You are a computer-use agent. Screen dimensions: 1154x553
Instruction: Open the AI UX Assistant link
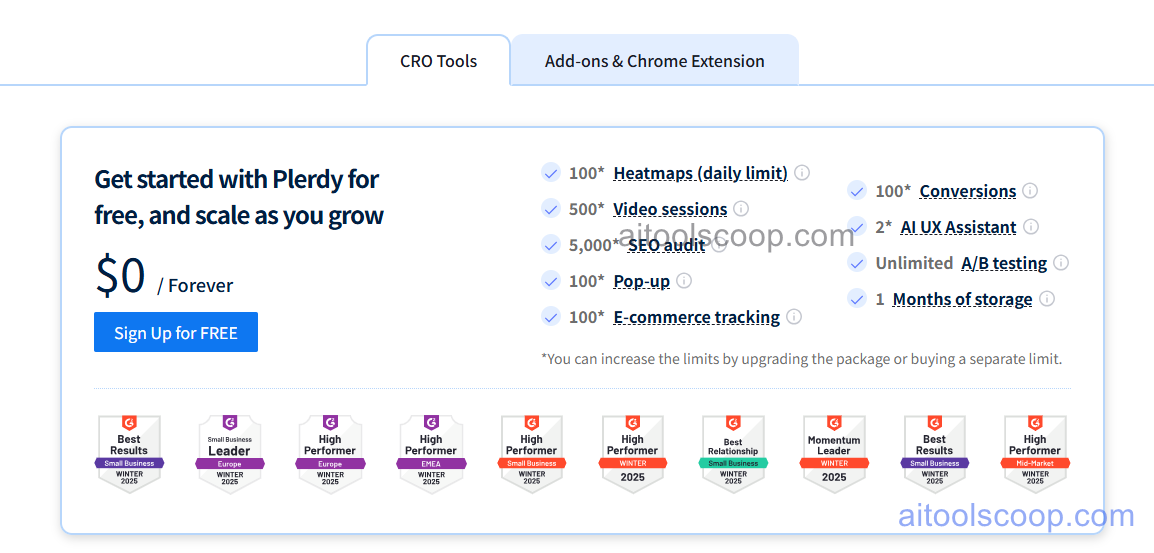(958, 228)
